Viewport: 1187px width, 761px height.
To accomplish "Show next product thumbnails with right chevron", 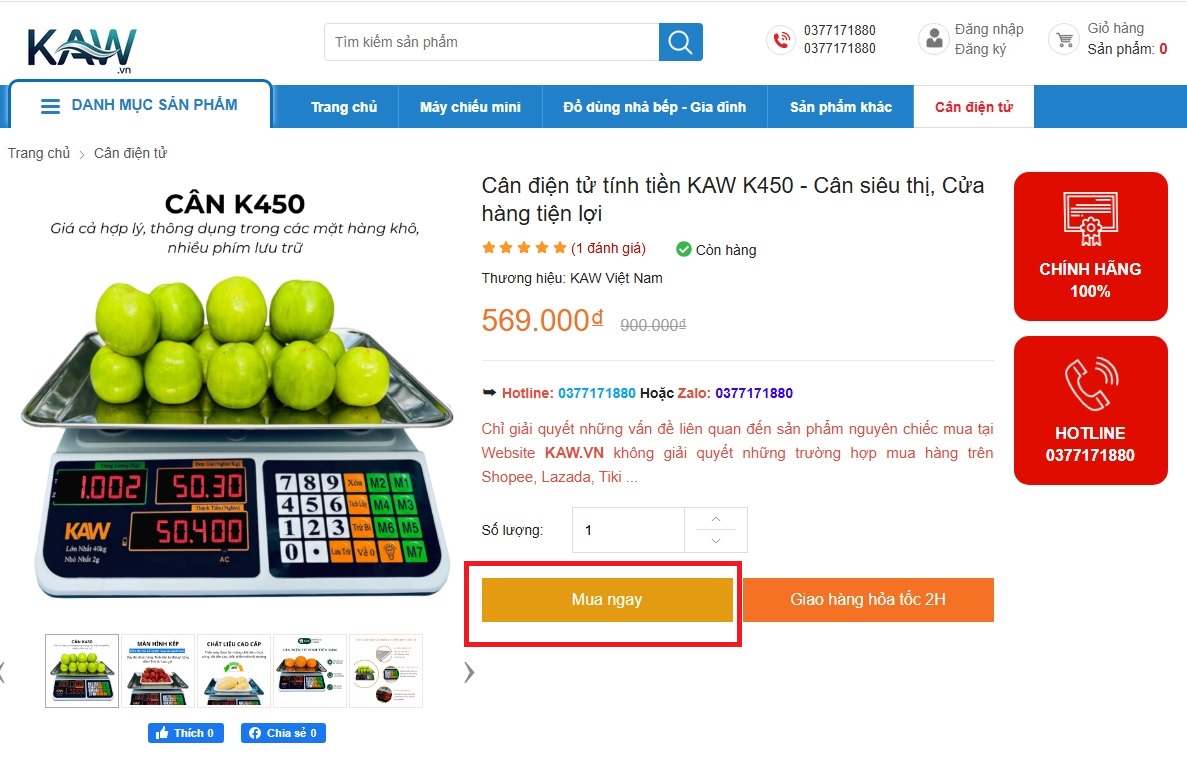I will tap(469, 672).
